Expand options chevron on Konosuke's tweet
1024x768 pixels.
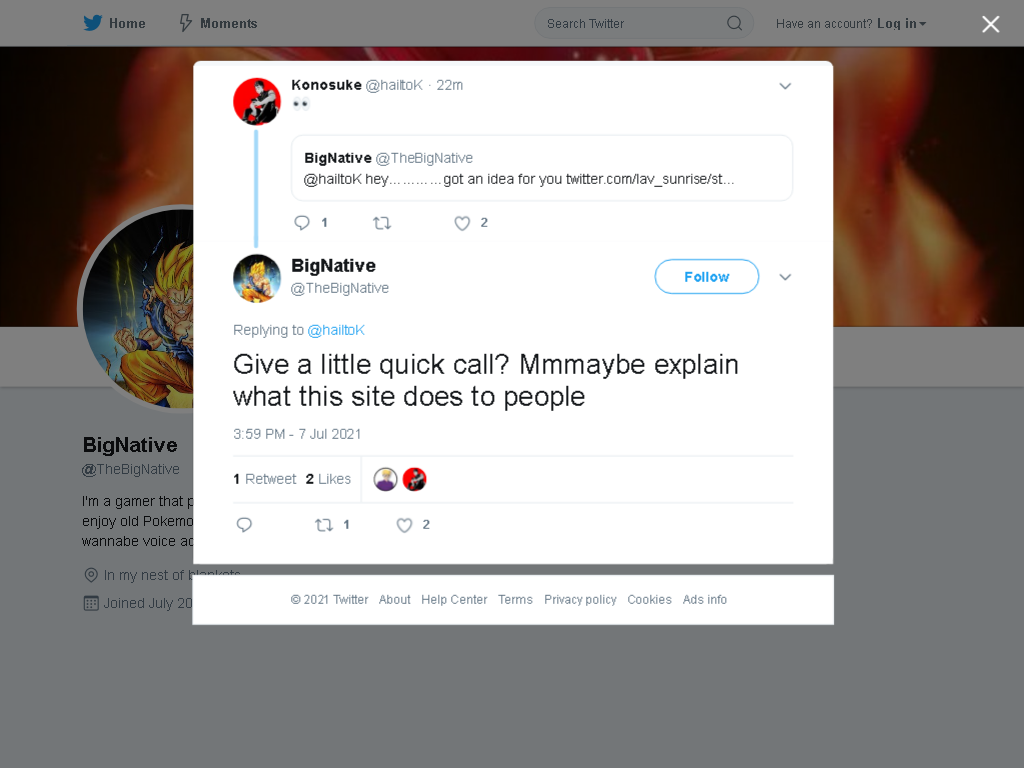[x=785, y=86]
